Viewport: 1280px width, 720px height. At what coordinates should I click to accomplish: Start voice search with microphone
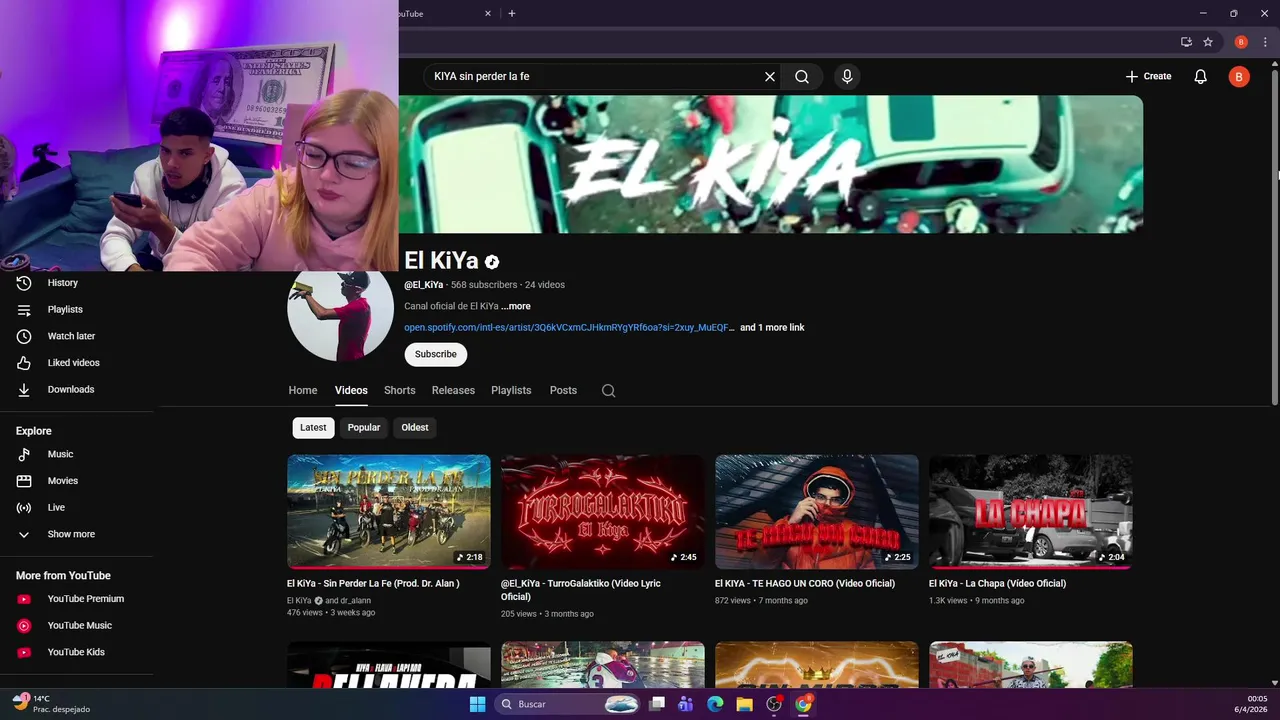pyautogui.click(x=847, y=76)
